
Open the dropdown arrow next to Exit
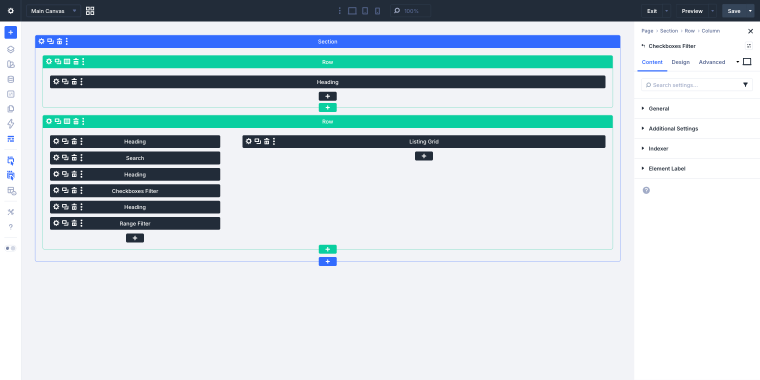pos(667,11)
